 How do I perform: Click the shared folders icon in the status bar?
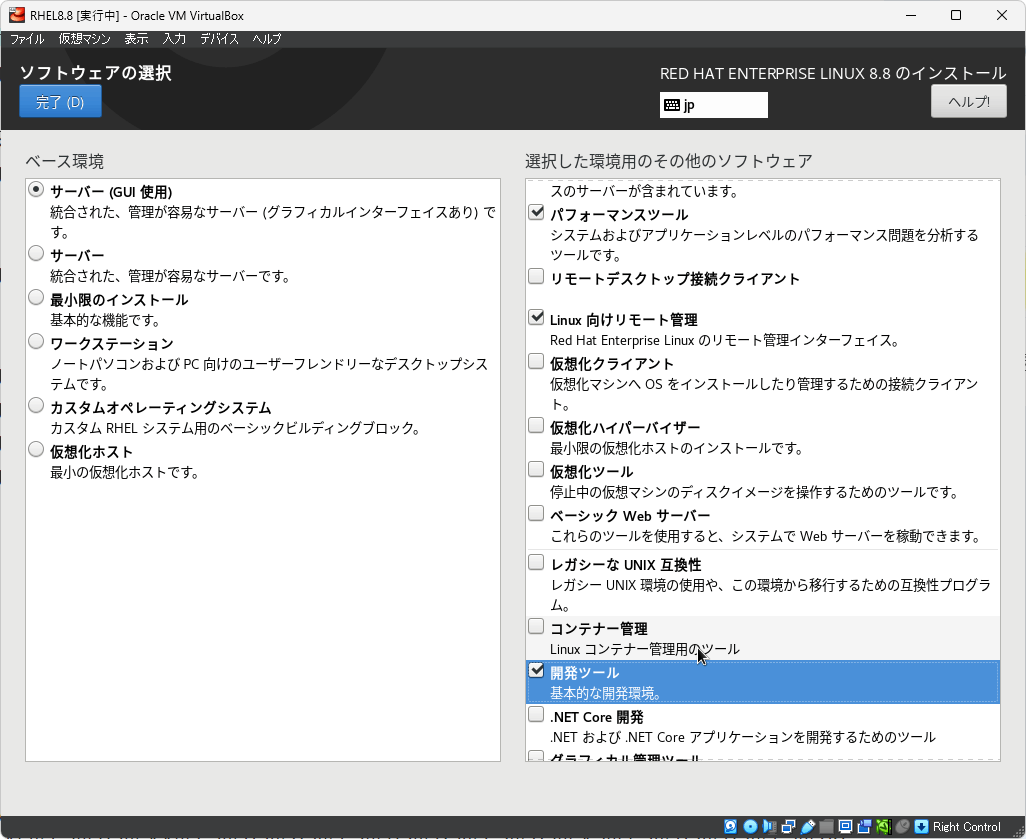(x=826, y=827)
